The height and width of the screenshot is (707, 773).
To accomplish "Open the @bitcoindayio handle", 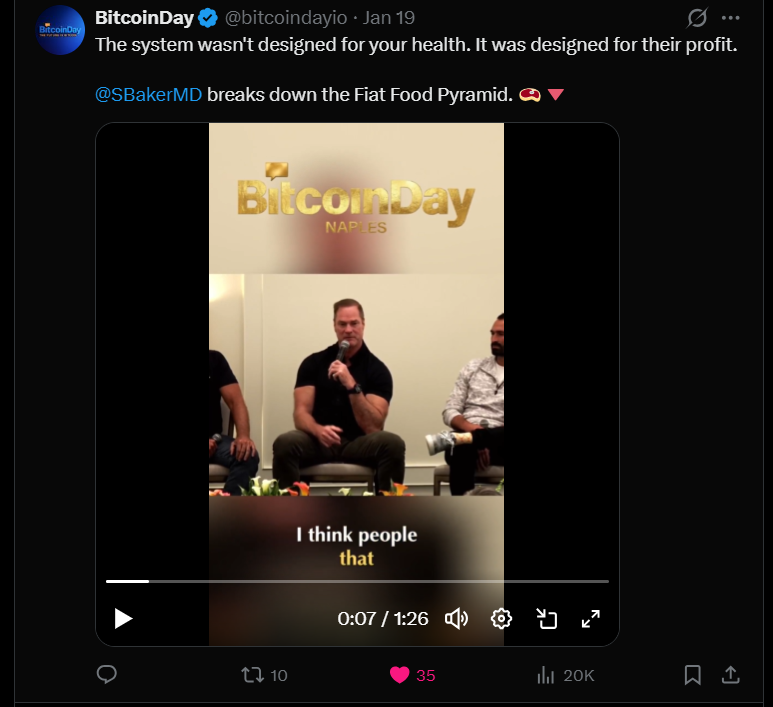I will click(286, 18).
